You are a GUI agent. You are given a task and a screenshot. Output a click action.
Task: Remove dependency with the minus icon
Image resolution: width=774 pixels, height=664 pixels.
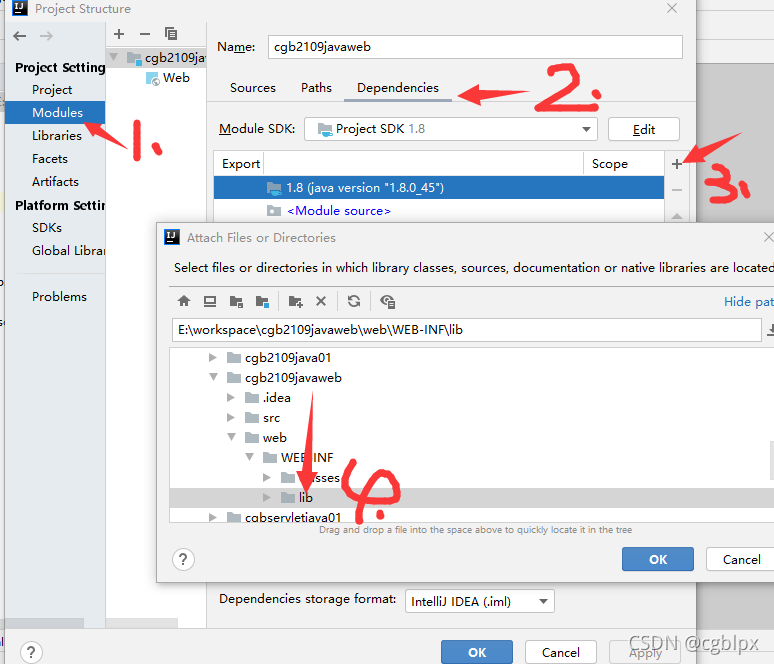677,190
